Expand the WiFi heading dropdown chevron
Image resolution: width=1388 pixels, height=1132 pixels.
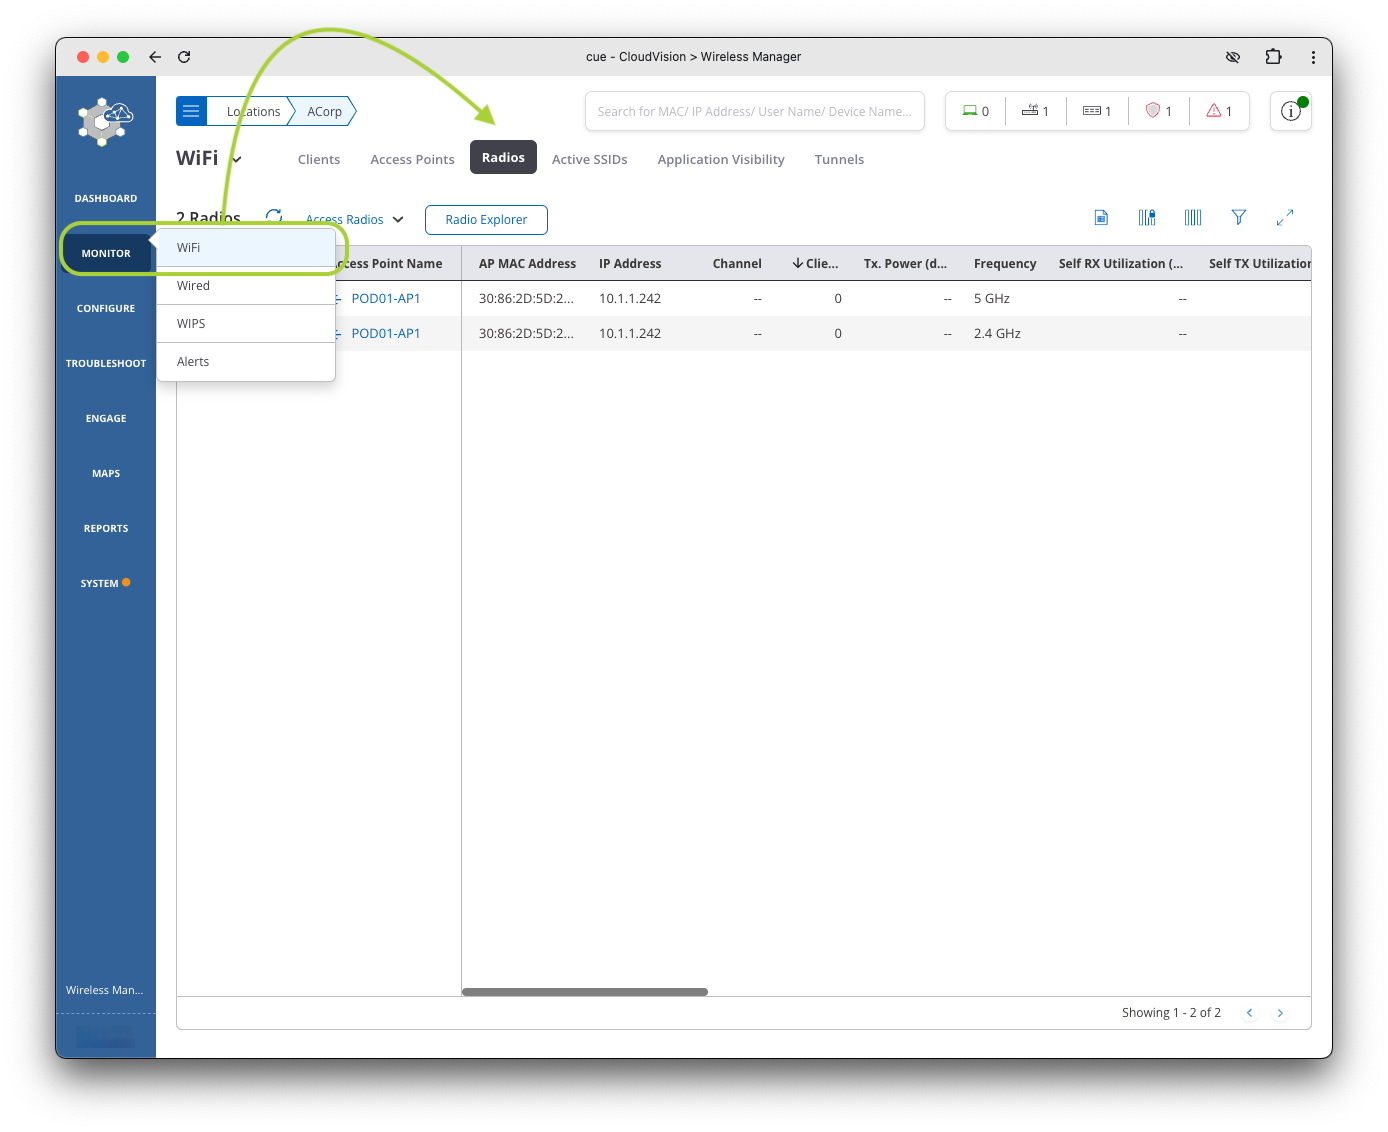(x=237, y=160)
